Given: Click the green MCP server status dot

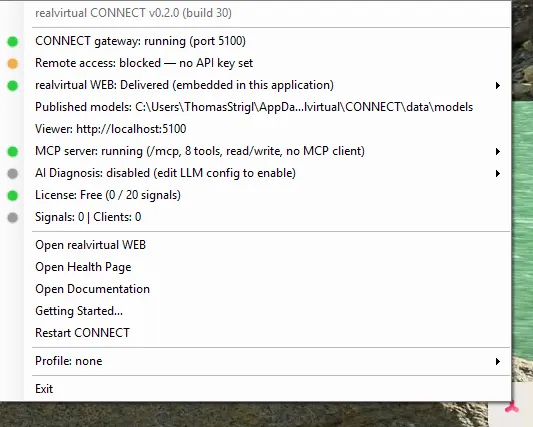Looking at the screenshot, I should click(x=13, y=152).
